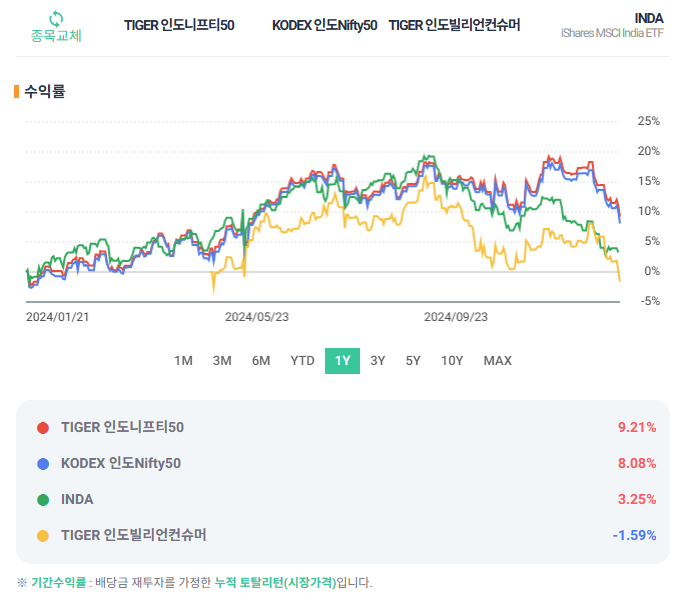Click INDA legend label
679x604 pixels.
tap(77, 499)
